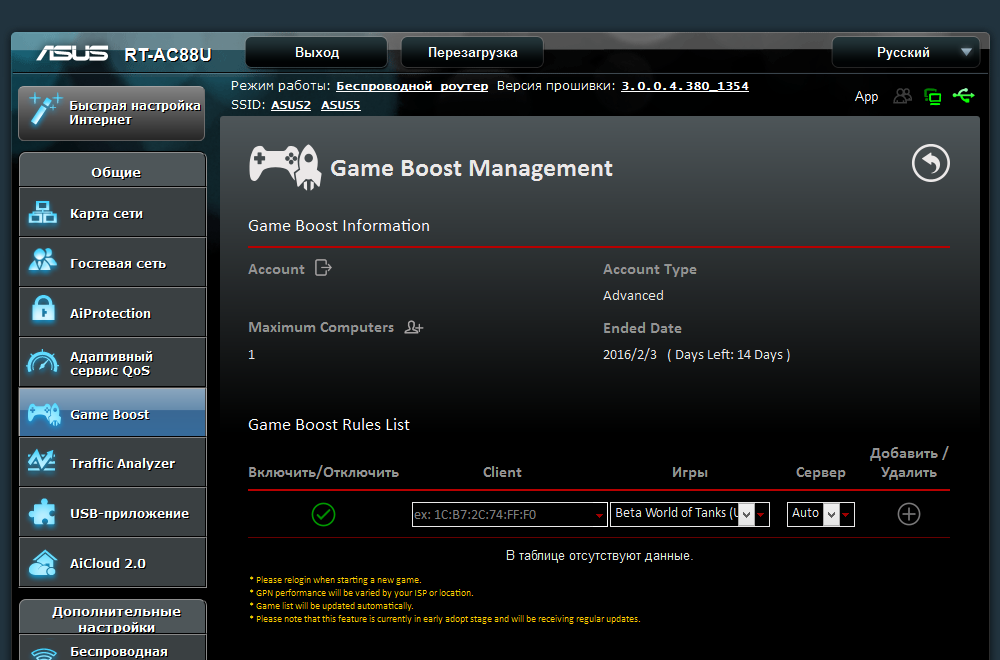Open Беспроводная сеть menu item

(113, 648)
